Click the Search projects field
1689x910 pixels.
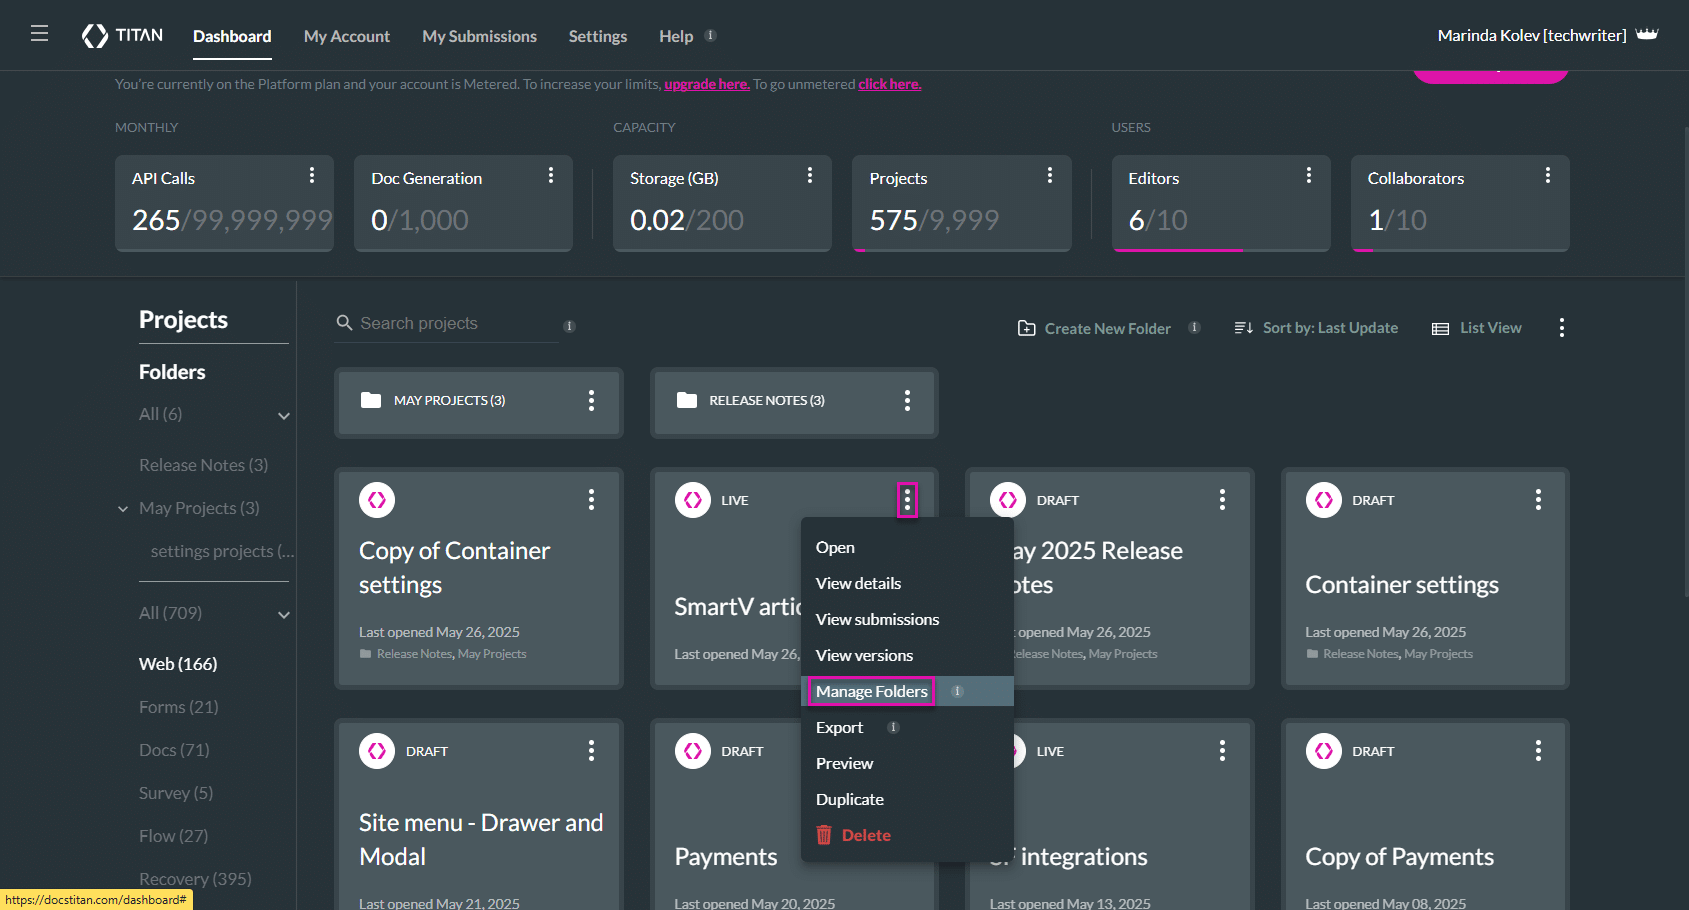pos(446,323)
